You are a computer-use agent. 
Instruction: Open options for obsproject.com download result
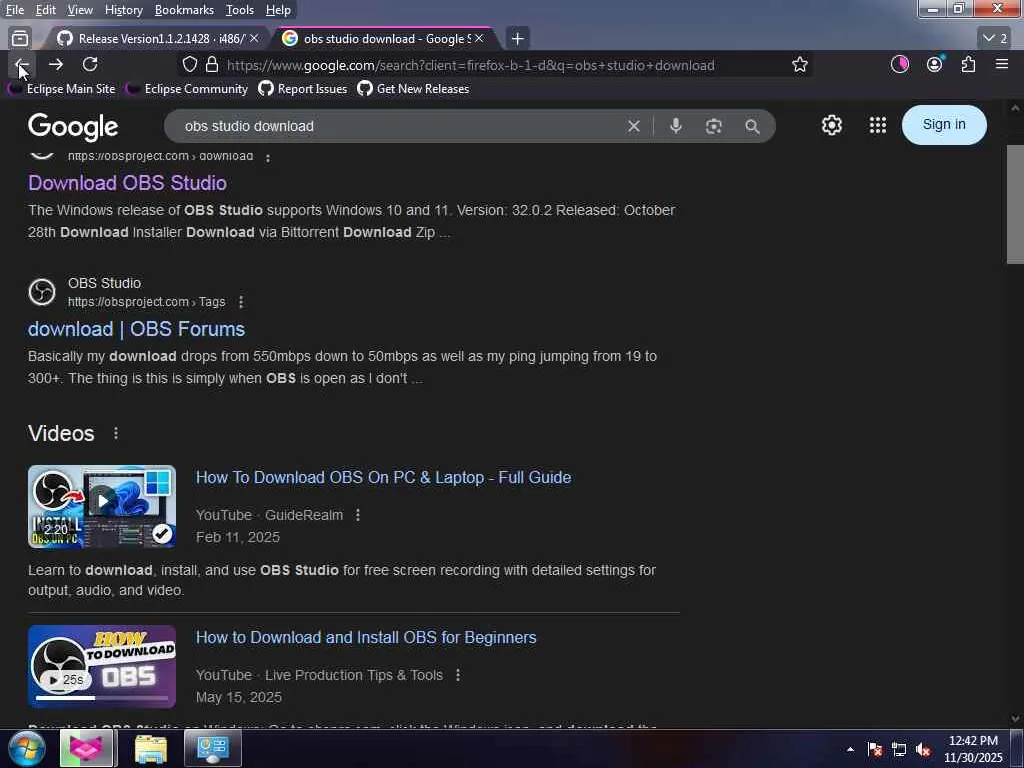(267, 157)
